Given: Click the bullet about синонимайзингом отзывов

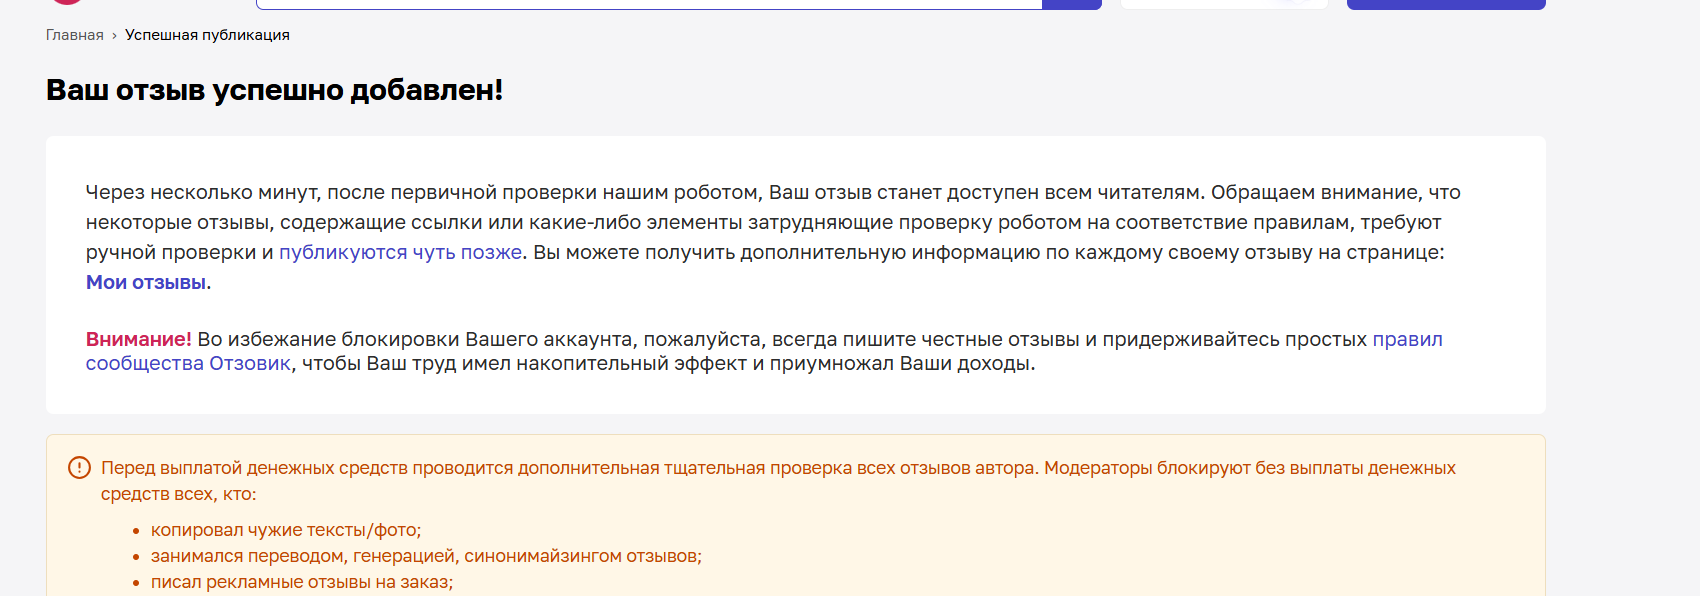Looking at the screenshot, I should (x=426, y=556).
